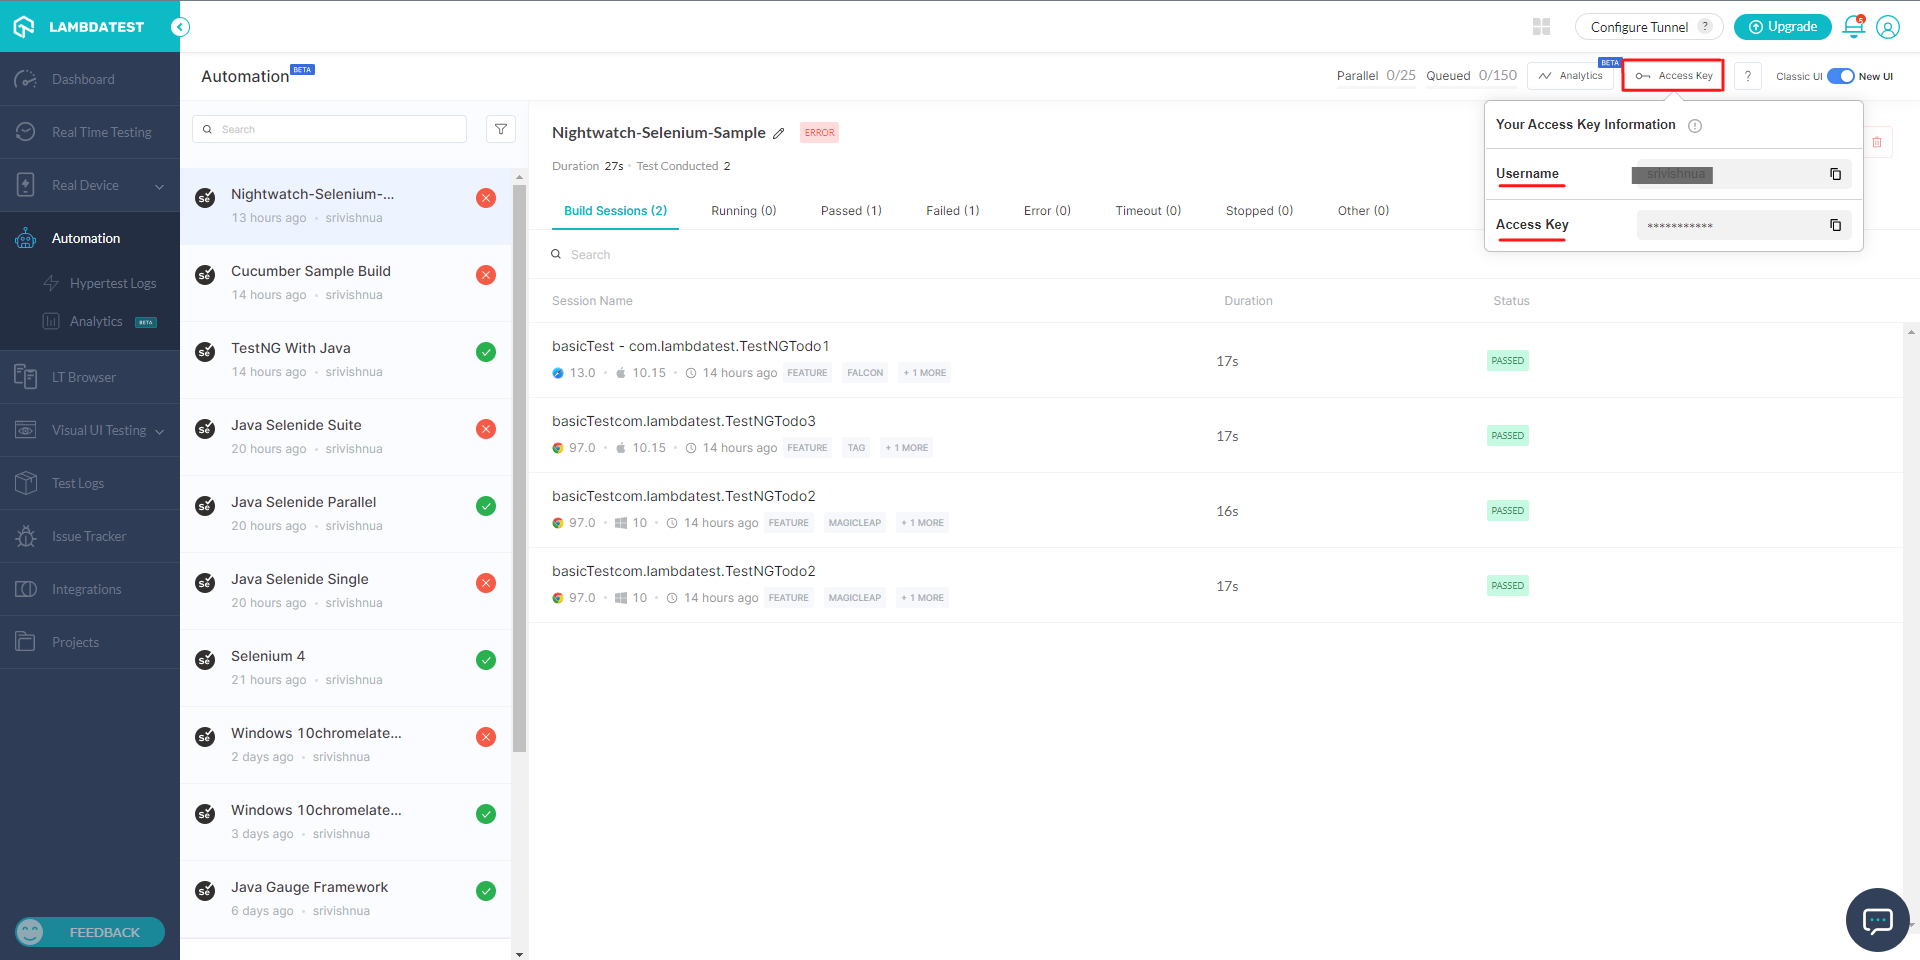The height and width of the screenshot is (960, 1920).
Task: Copy the Access Key using copy icon
Action: pos(1835,225)
